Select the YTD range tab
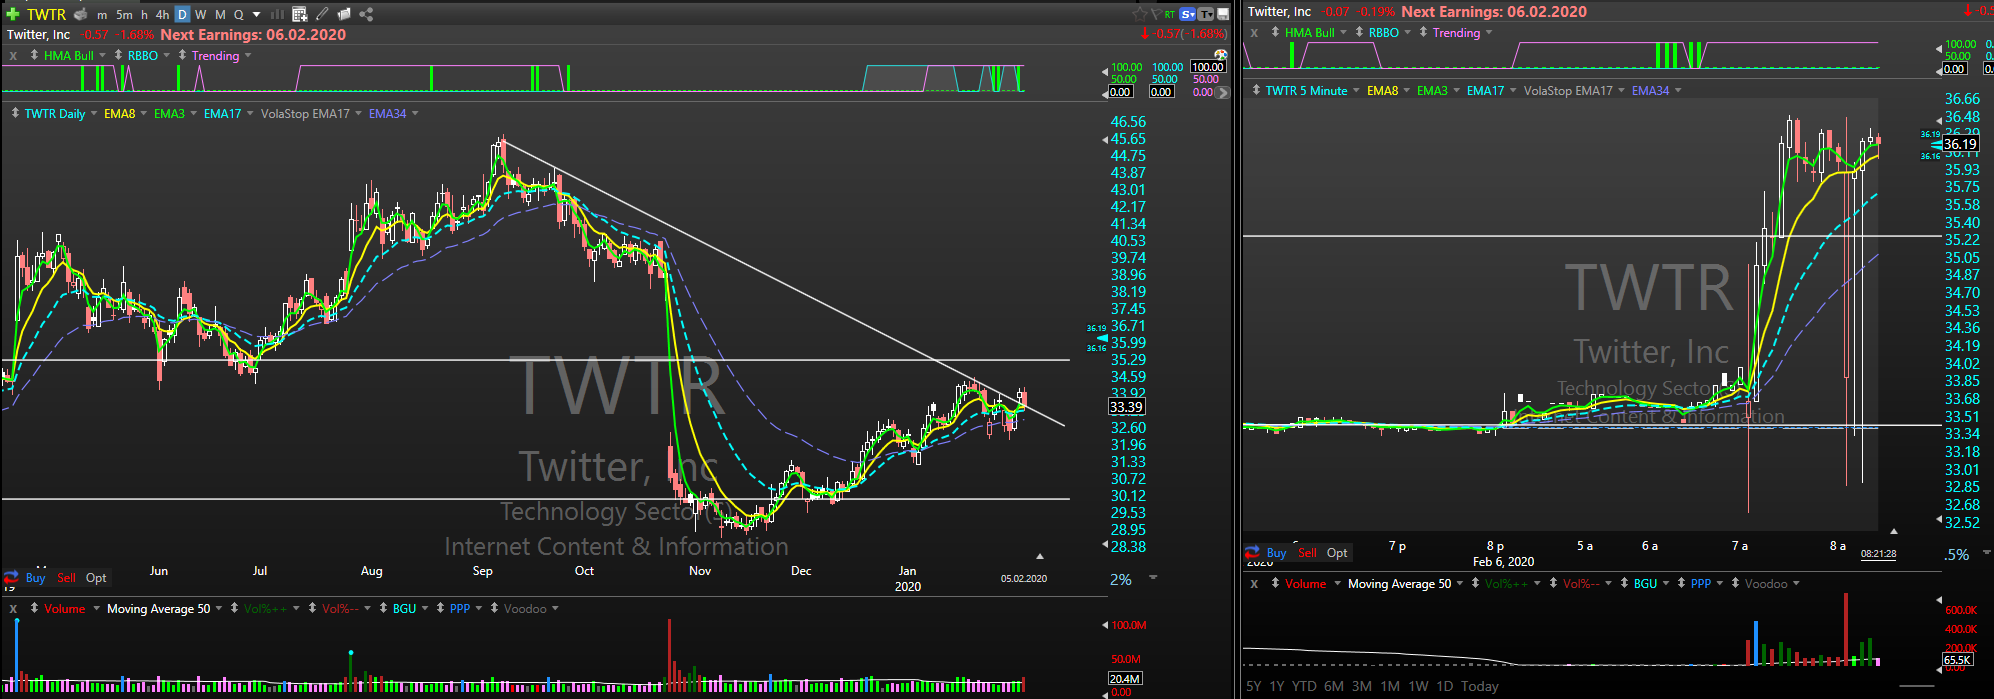Image resolution: width=1994 pixels, height=699 pixels. tap(1304, 686)
